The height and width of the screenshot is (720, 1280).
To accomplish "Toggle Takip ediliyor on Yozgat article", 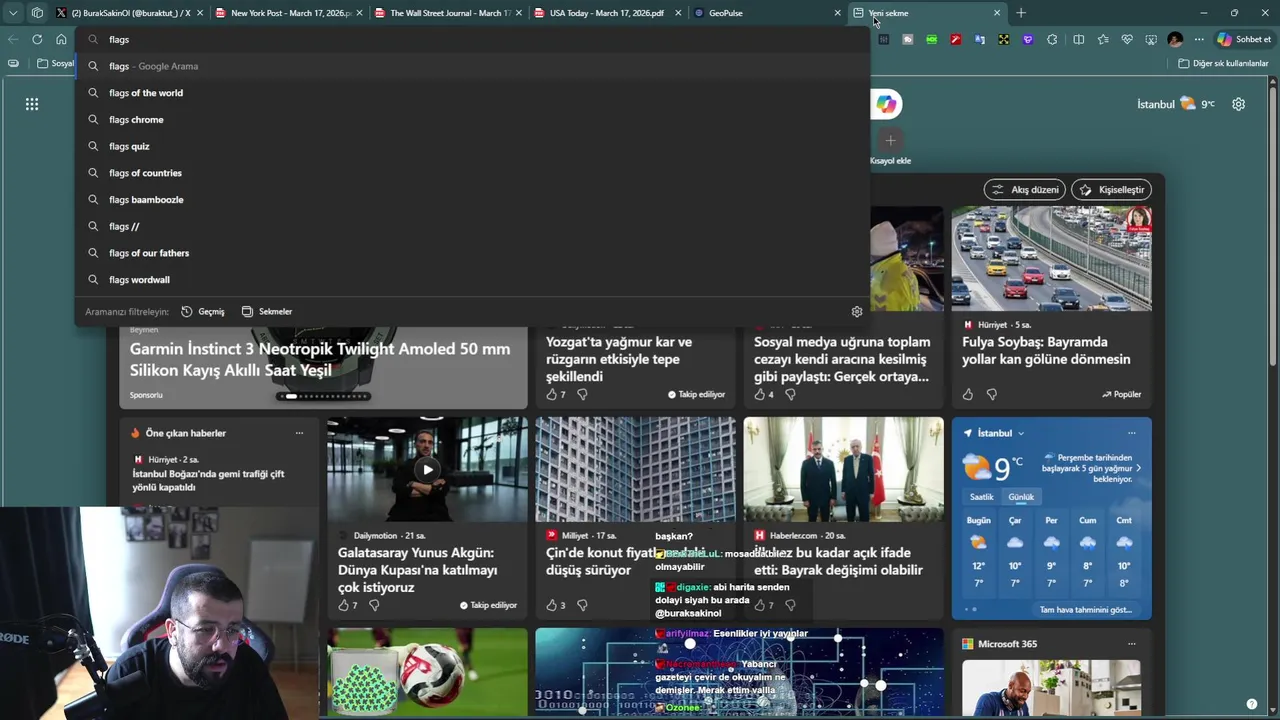I will pyautogui.click(x=697, y=394).
